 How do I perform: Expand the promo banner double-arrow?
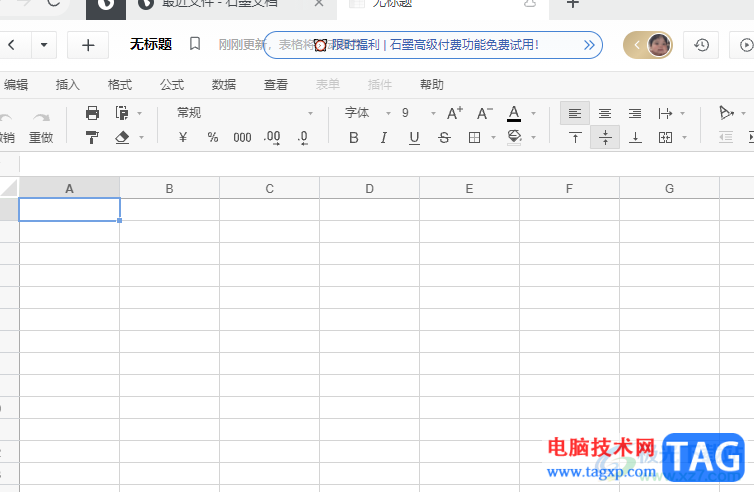[589, 45]
